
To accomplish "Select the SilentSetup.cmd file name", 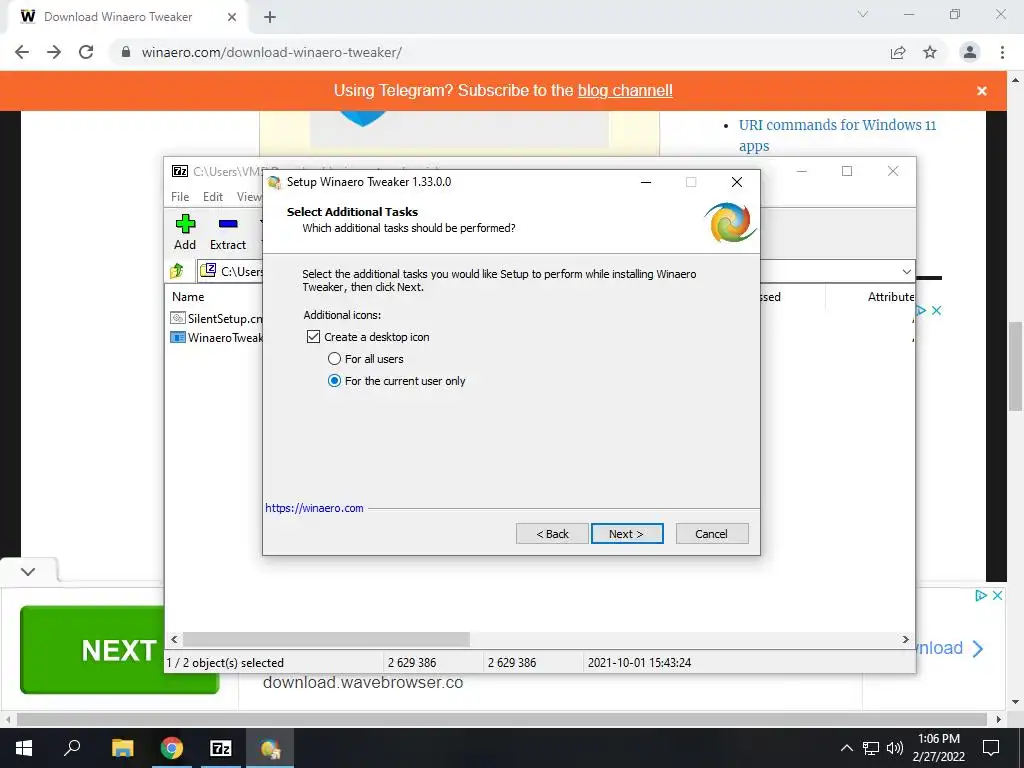I will coord(225,318).
